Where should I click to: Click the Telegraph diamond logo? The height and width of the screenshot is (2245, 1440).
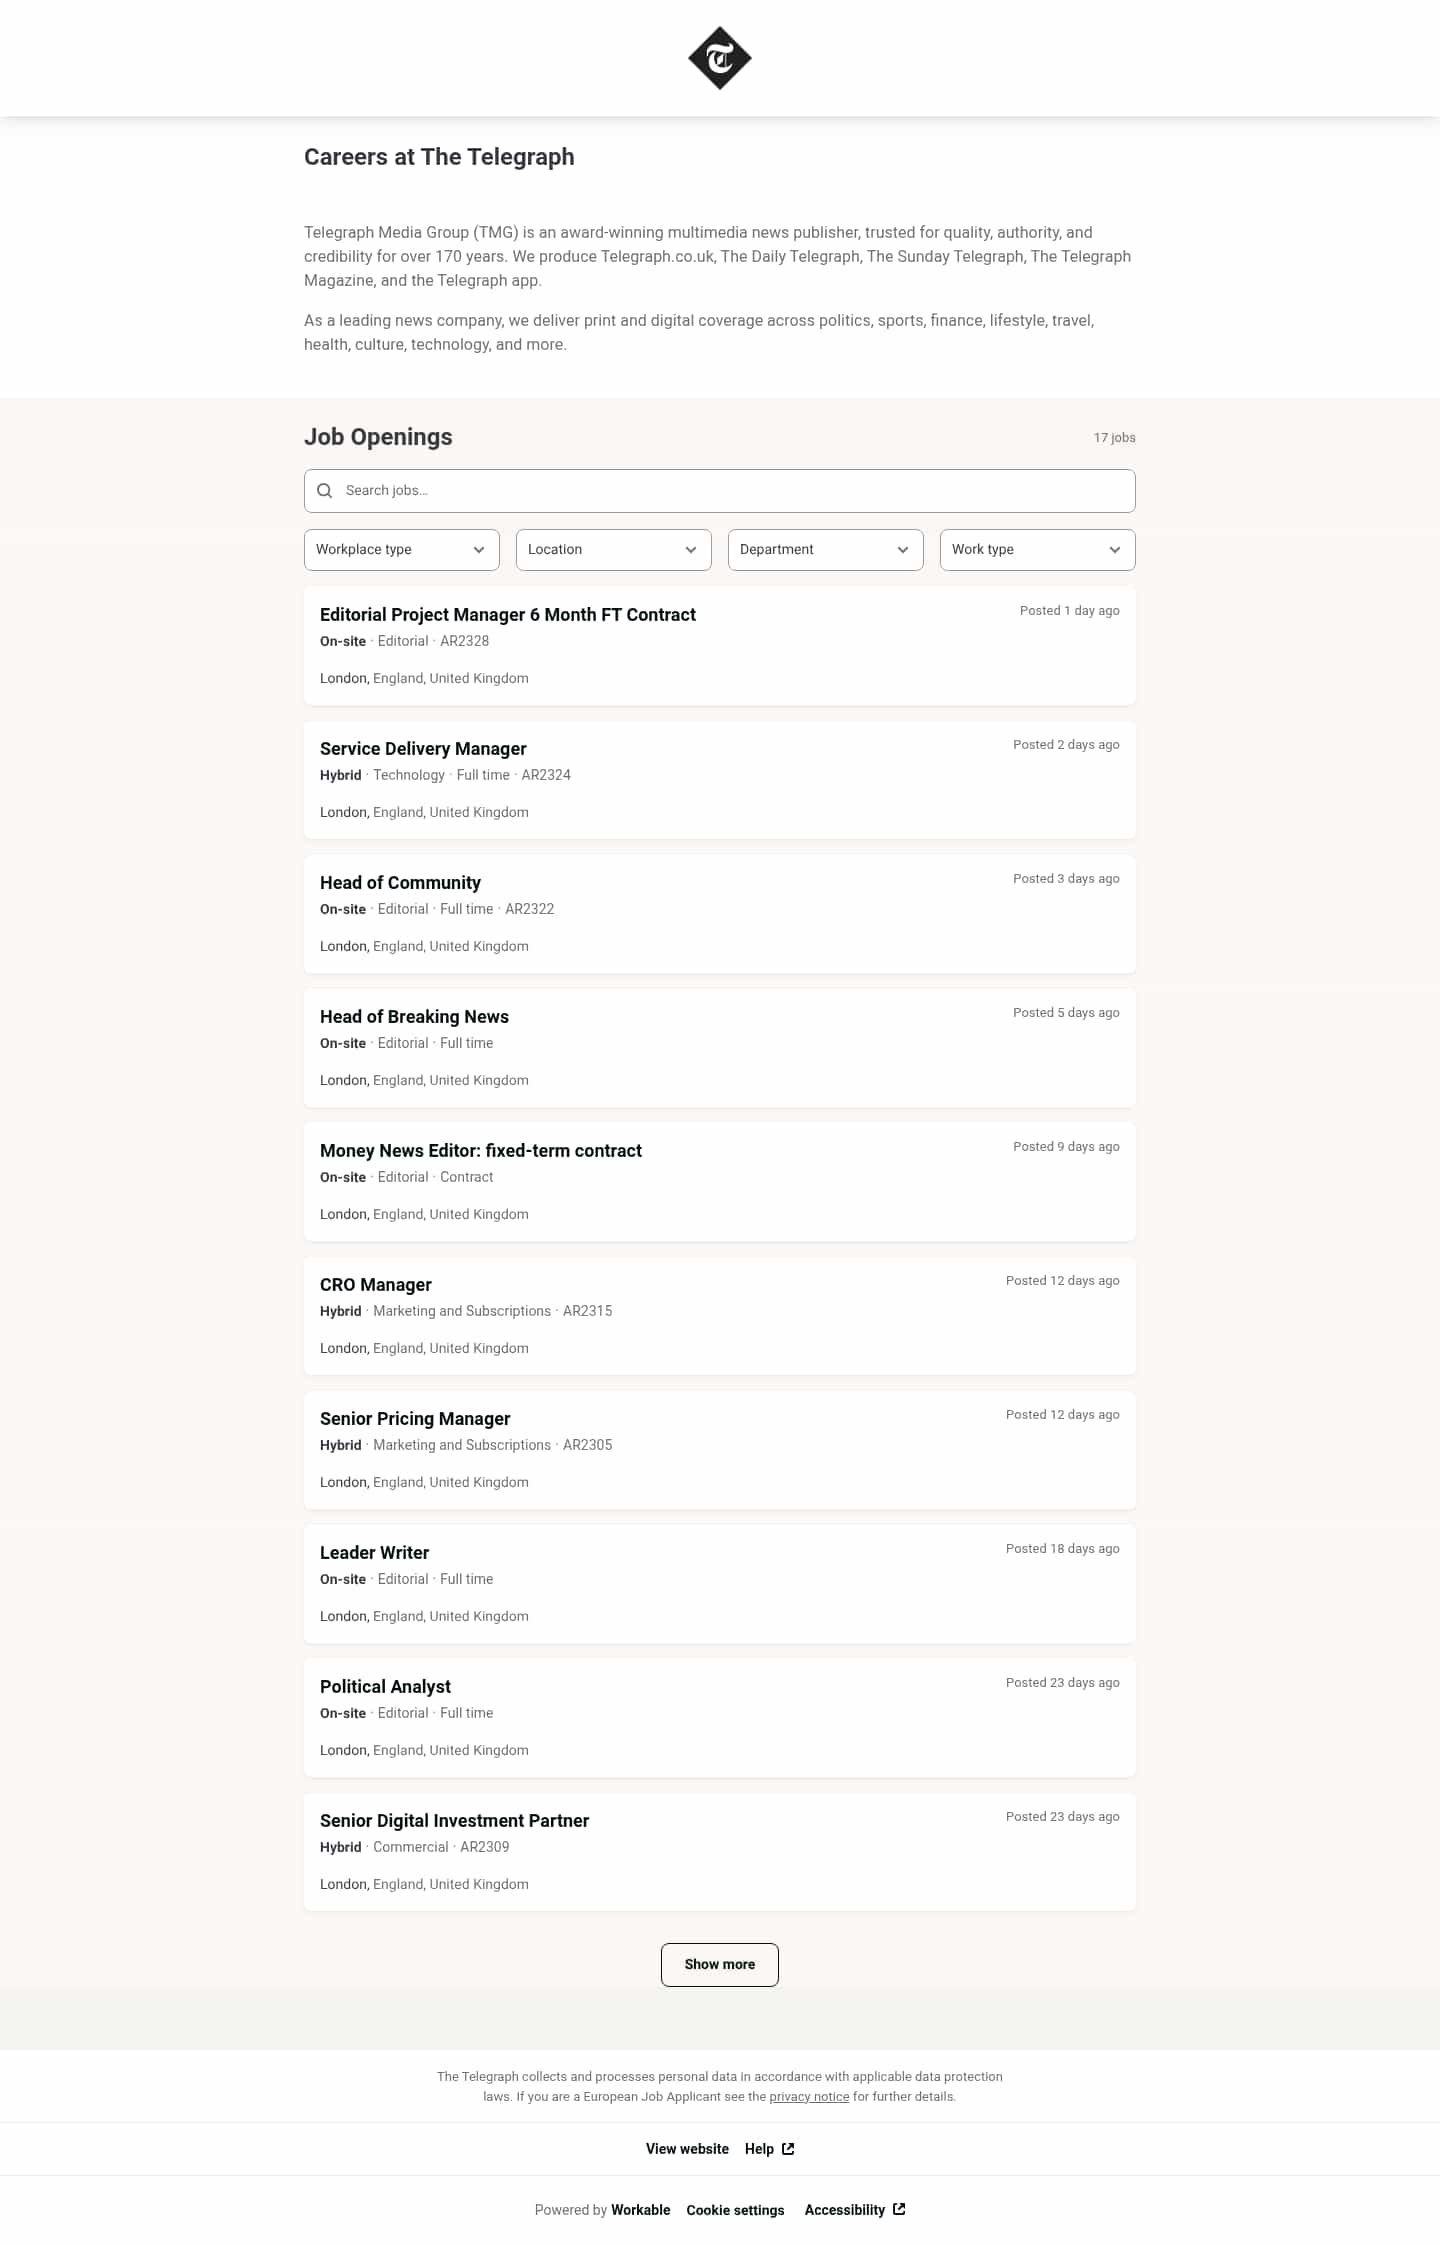[719, 58]
